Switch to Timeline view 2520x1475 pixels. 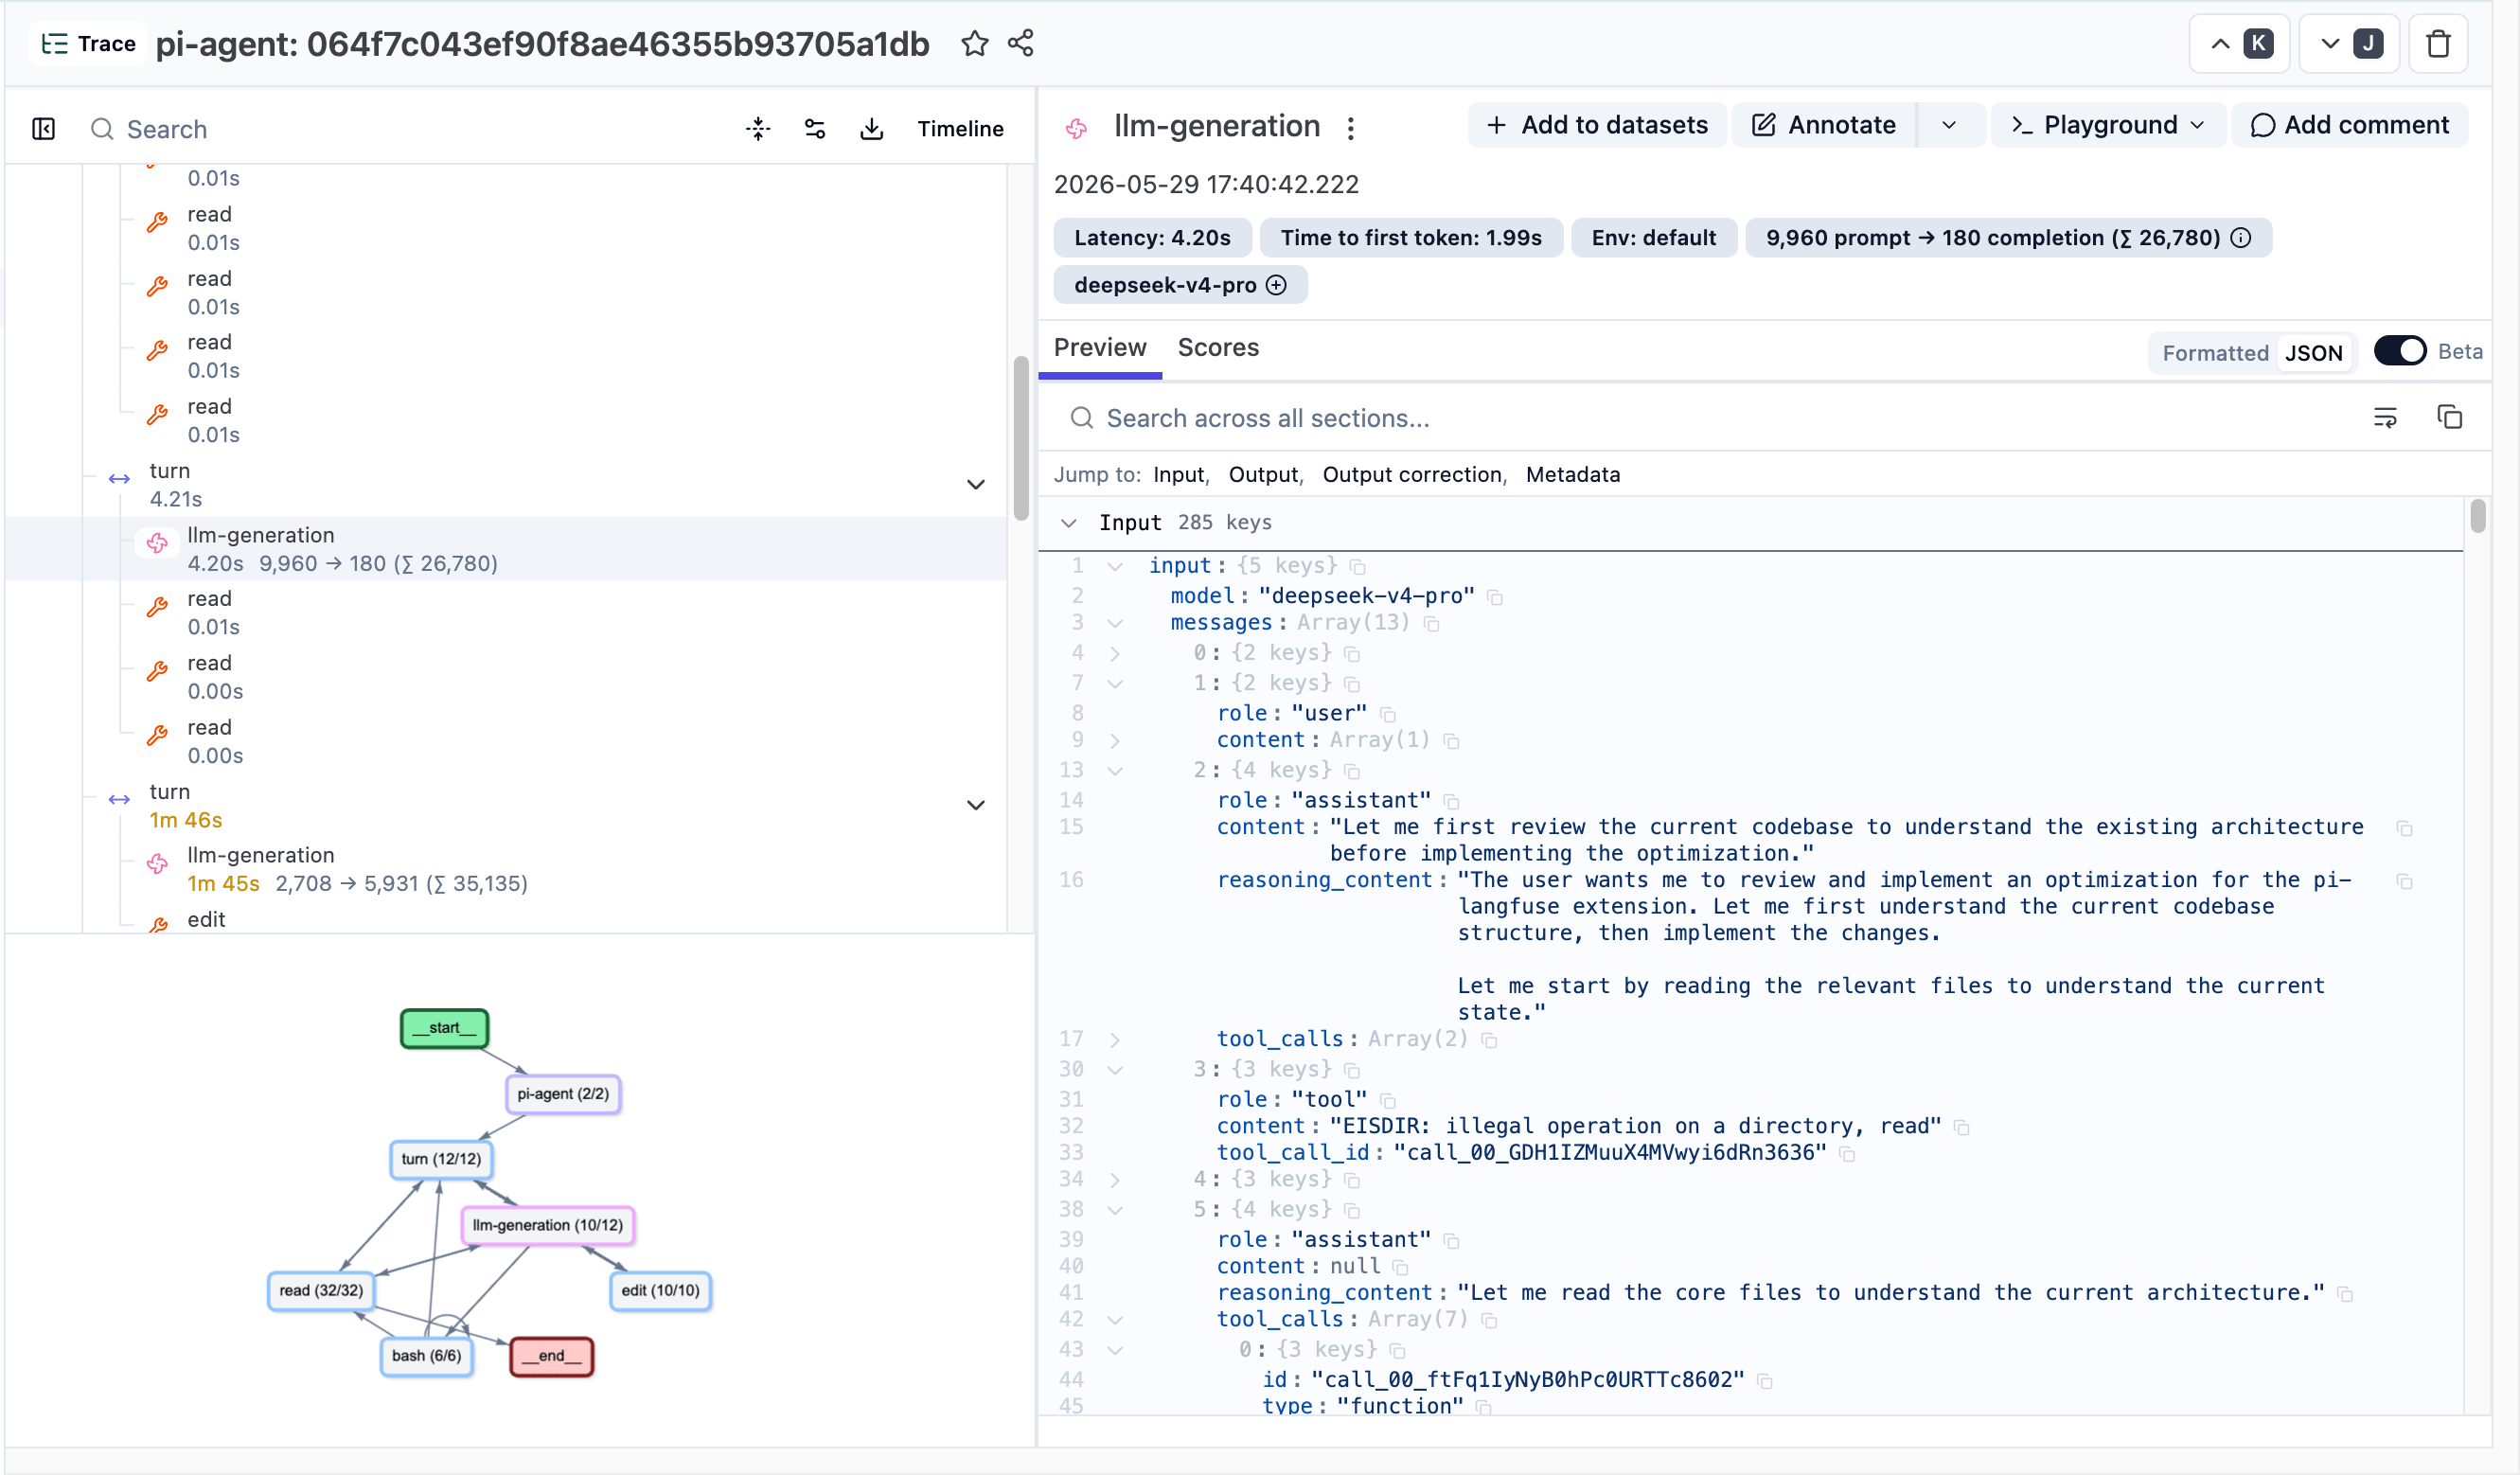pos(960,129)
